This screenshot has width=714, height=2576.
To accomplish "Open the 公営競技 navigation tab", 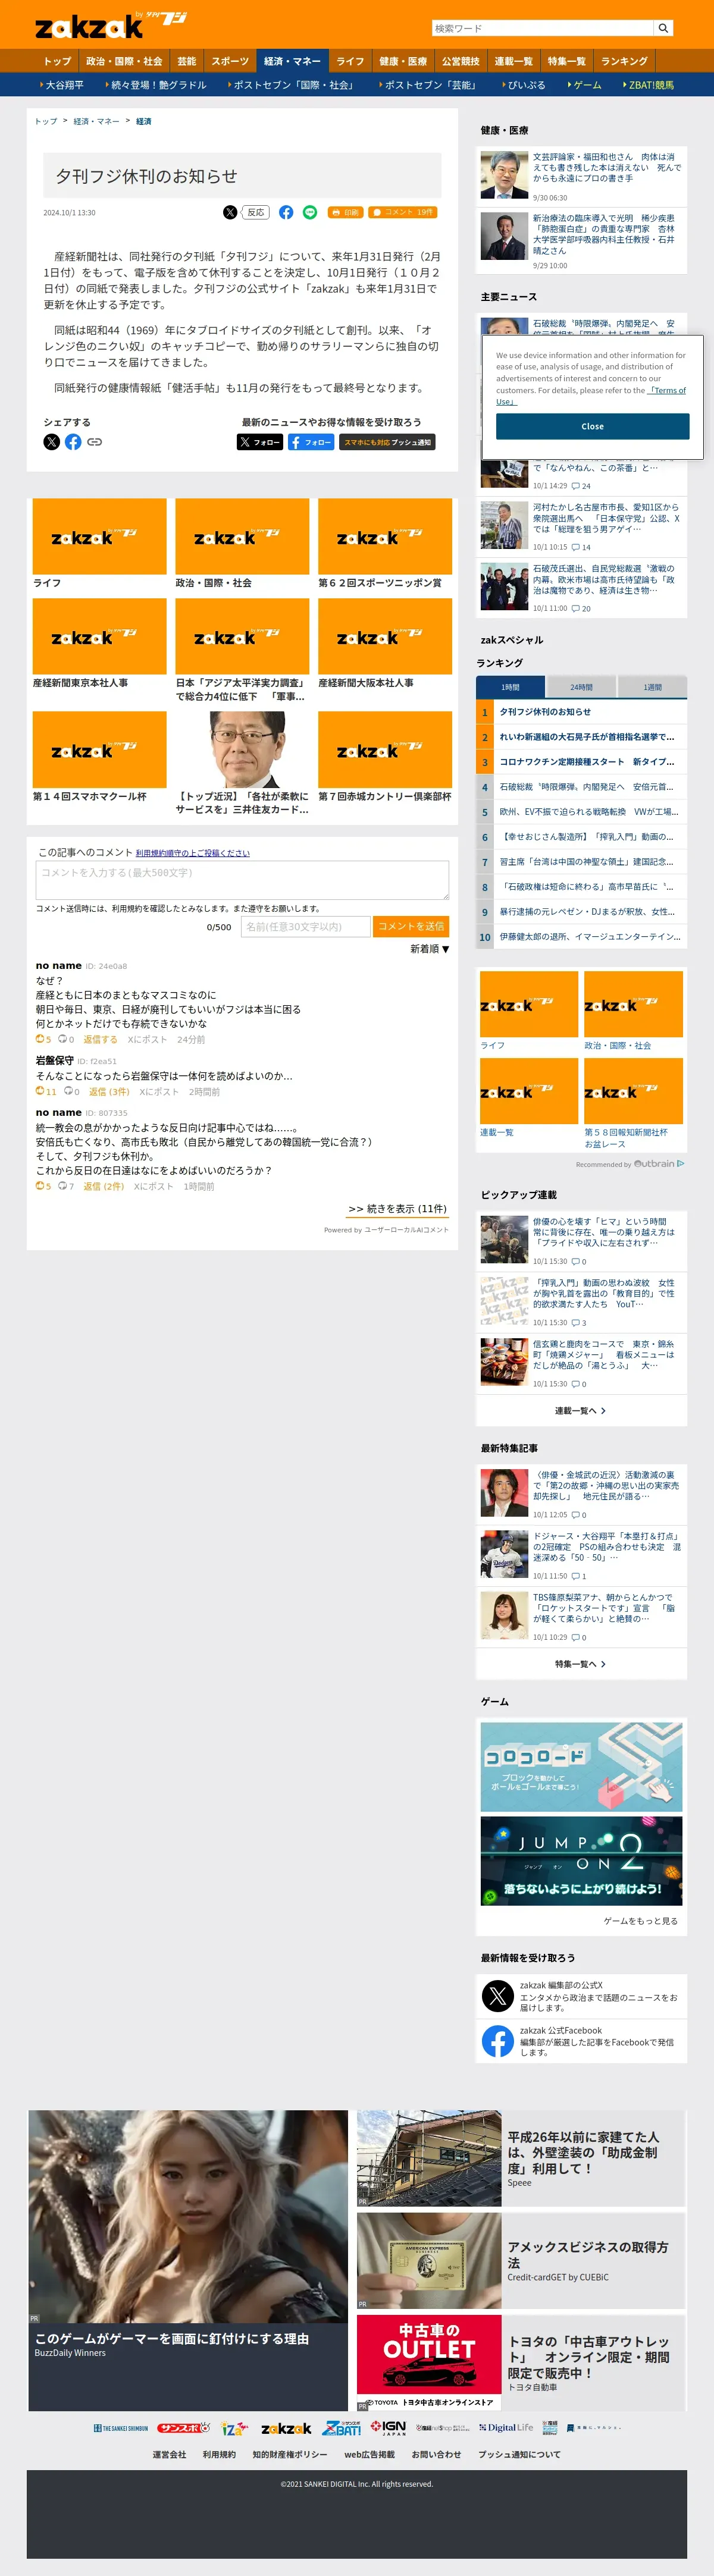I will tap(461, 61).
